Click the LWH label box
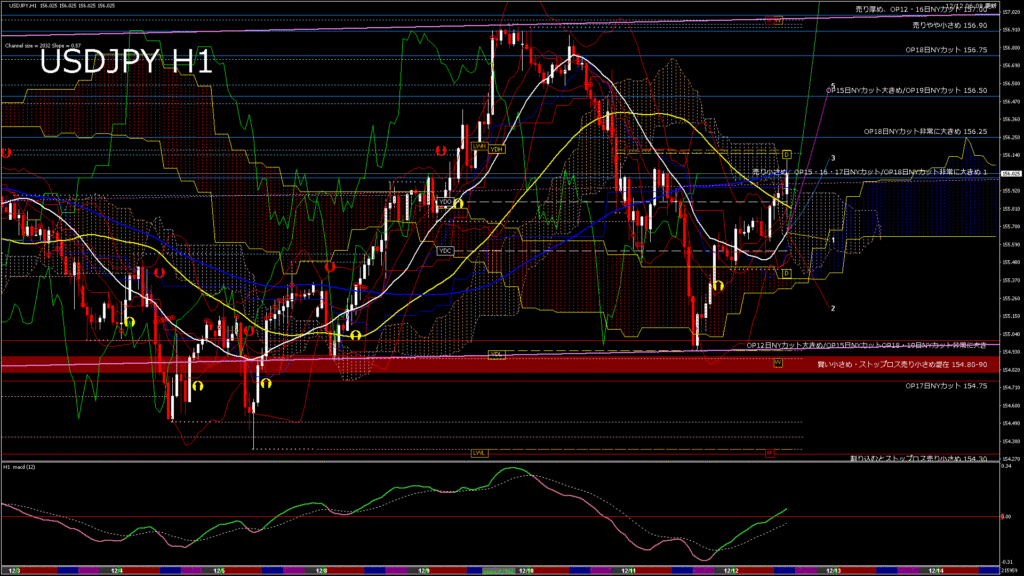The height and width of the screenshot is (576, 1024). [479, 148]
